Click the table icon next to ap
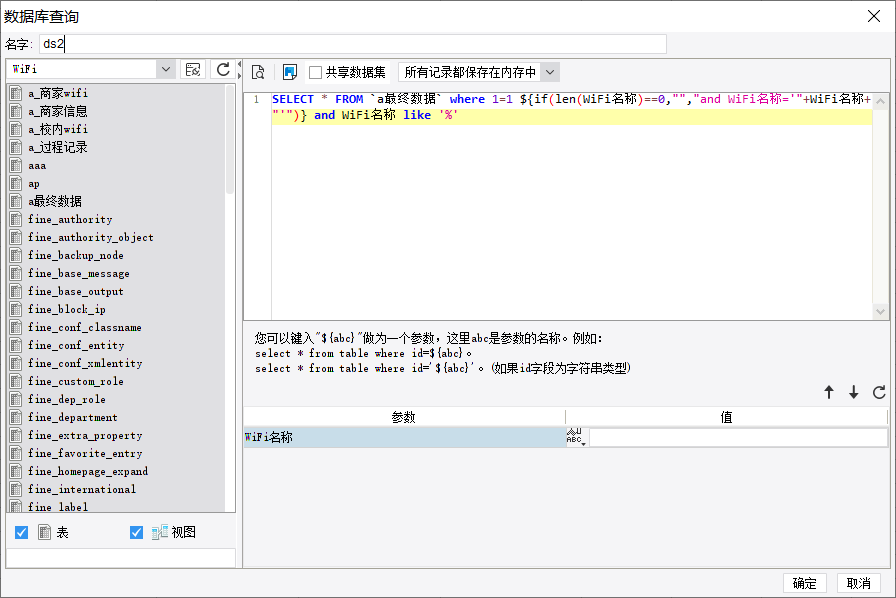The image size is (896, 598). point(16,183)
